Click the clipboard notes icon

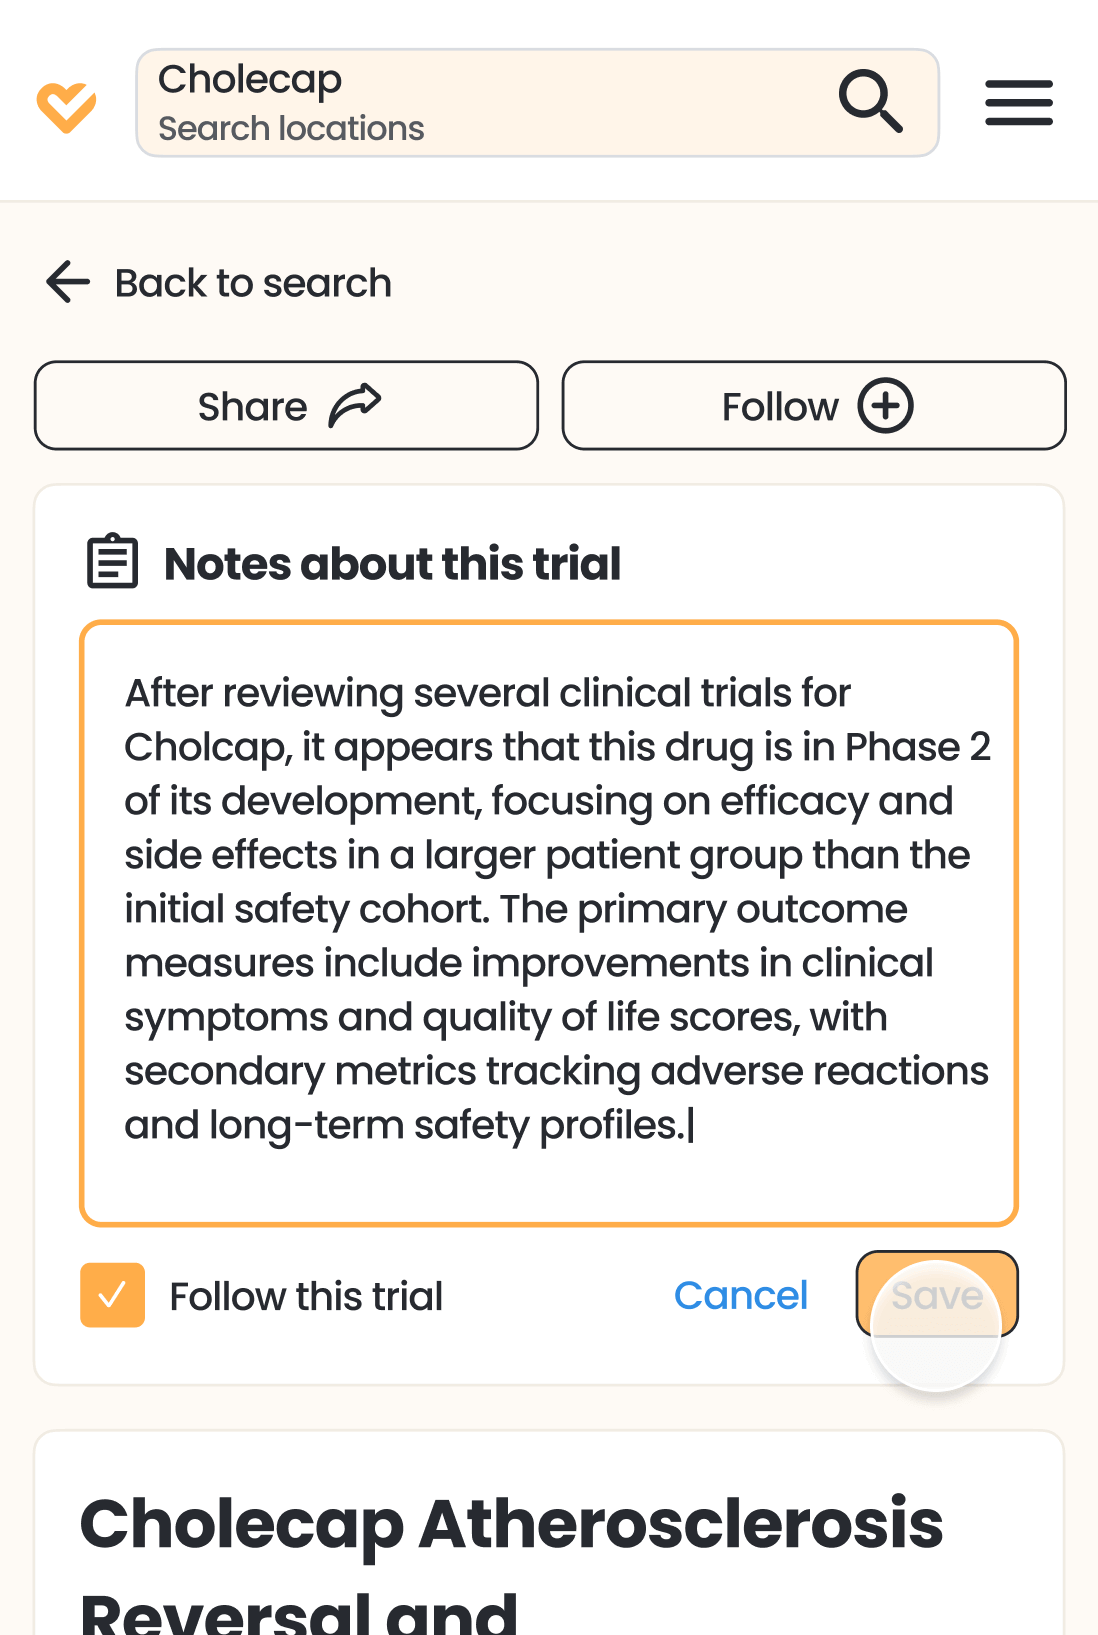tap(112, 561)
